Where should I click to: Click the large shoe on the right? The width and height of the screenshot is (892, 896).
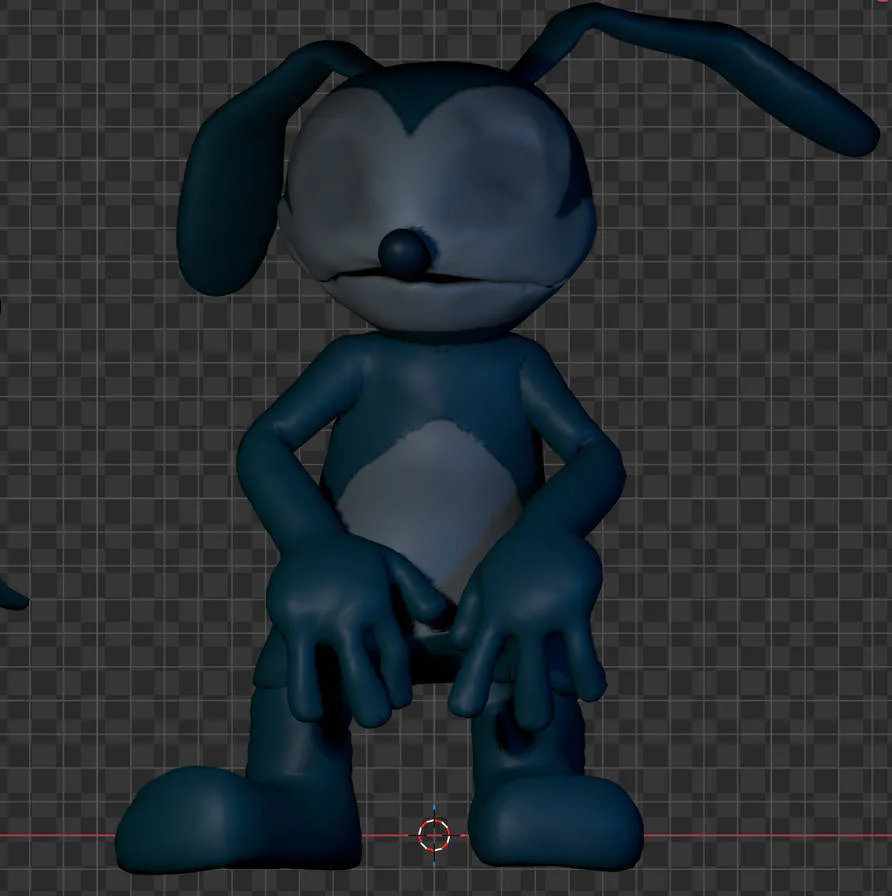click(555, 823)
